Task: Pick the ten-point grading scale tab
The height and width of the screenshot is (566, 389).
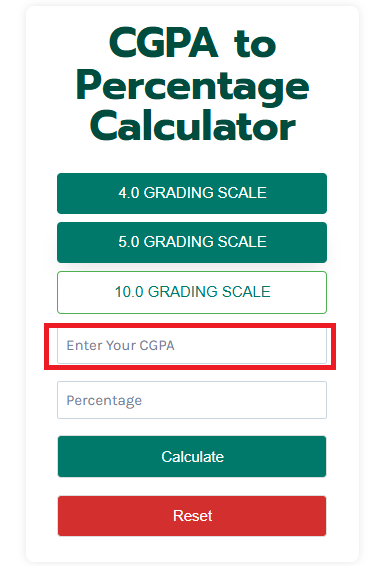Action: click(x=192, y=292)
